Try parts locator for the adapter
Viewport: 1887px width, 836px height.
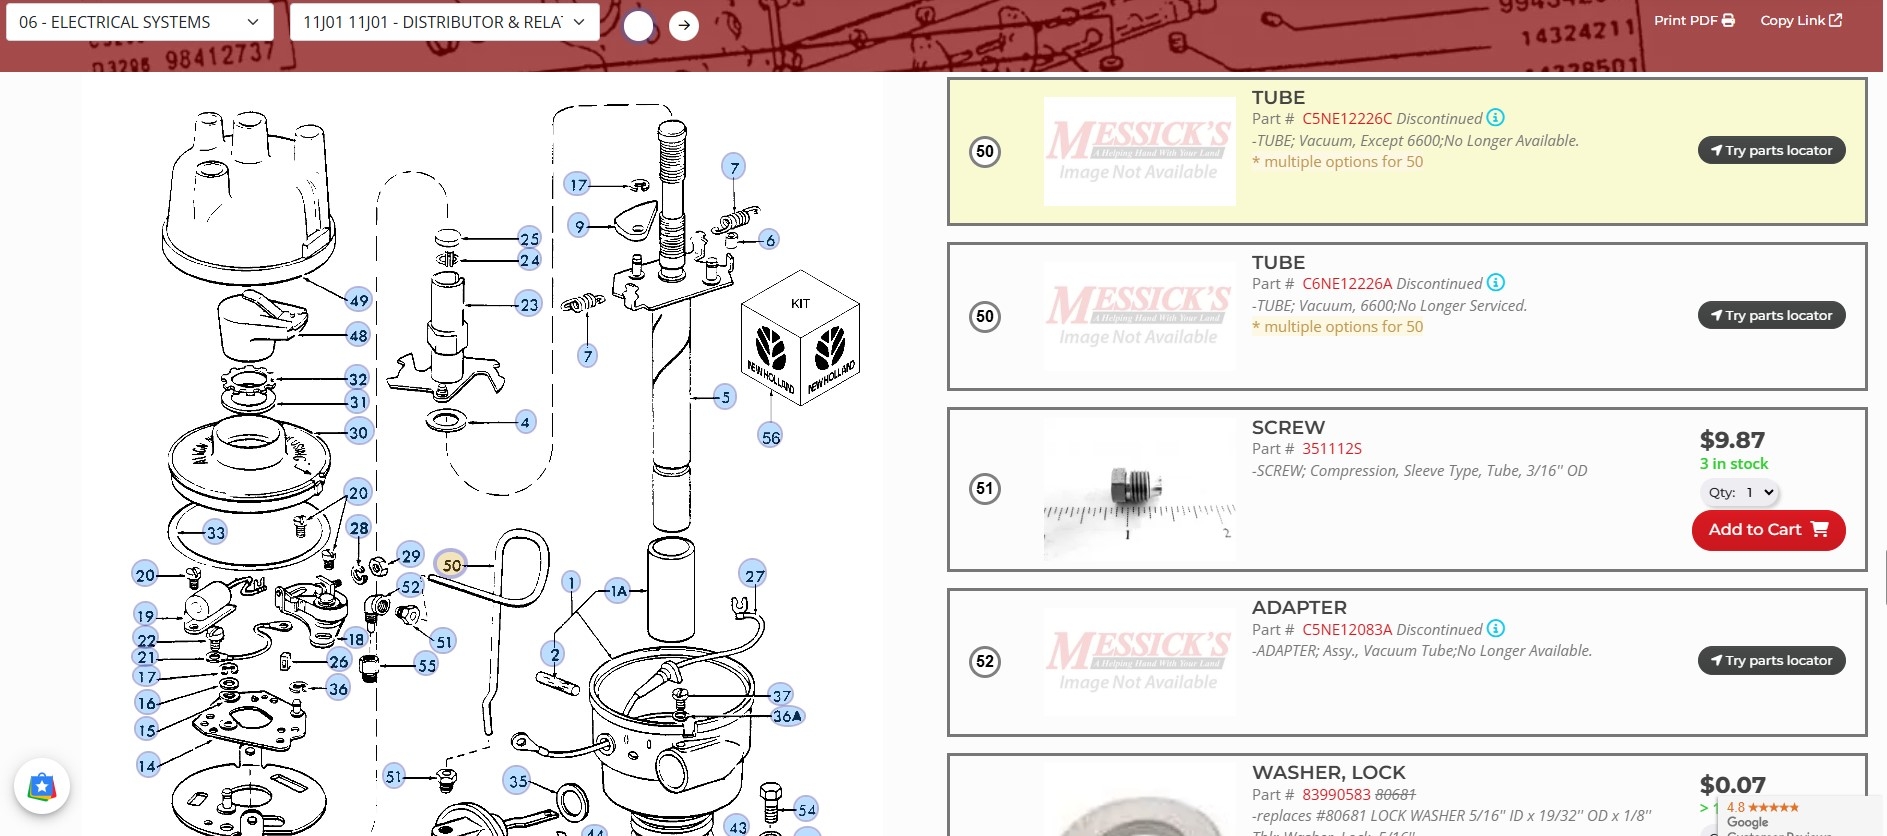pyautogui.click(x=1771, y=661)
